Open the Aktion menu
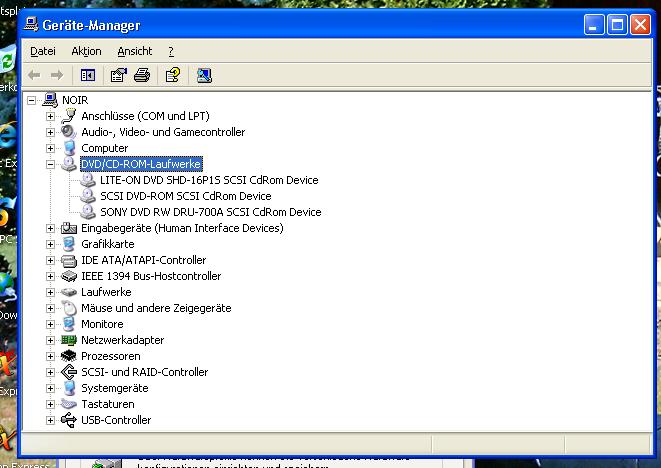 click(x=86, y=51)
